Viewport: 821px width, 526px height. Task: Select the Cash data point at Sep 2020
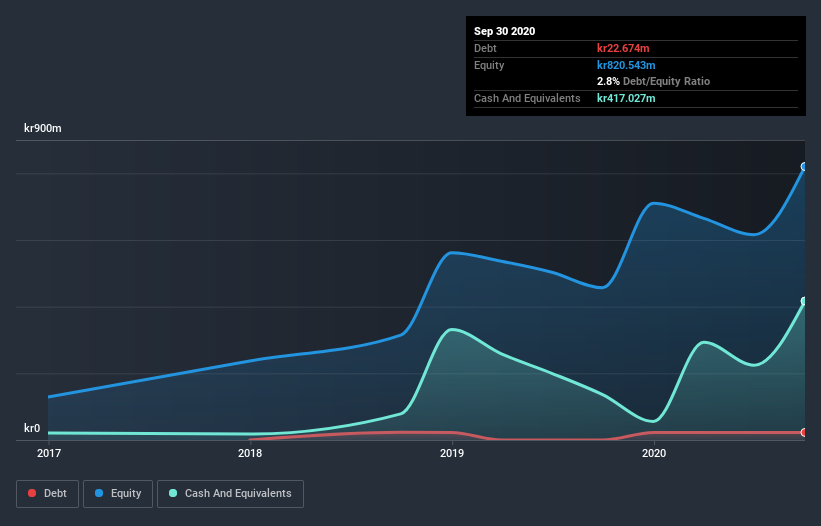coord(804,301)
